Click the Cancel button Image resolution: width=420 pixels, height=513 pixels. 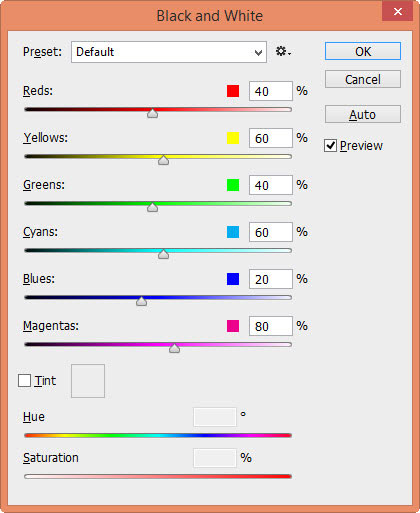(x=363, y=79)
